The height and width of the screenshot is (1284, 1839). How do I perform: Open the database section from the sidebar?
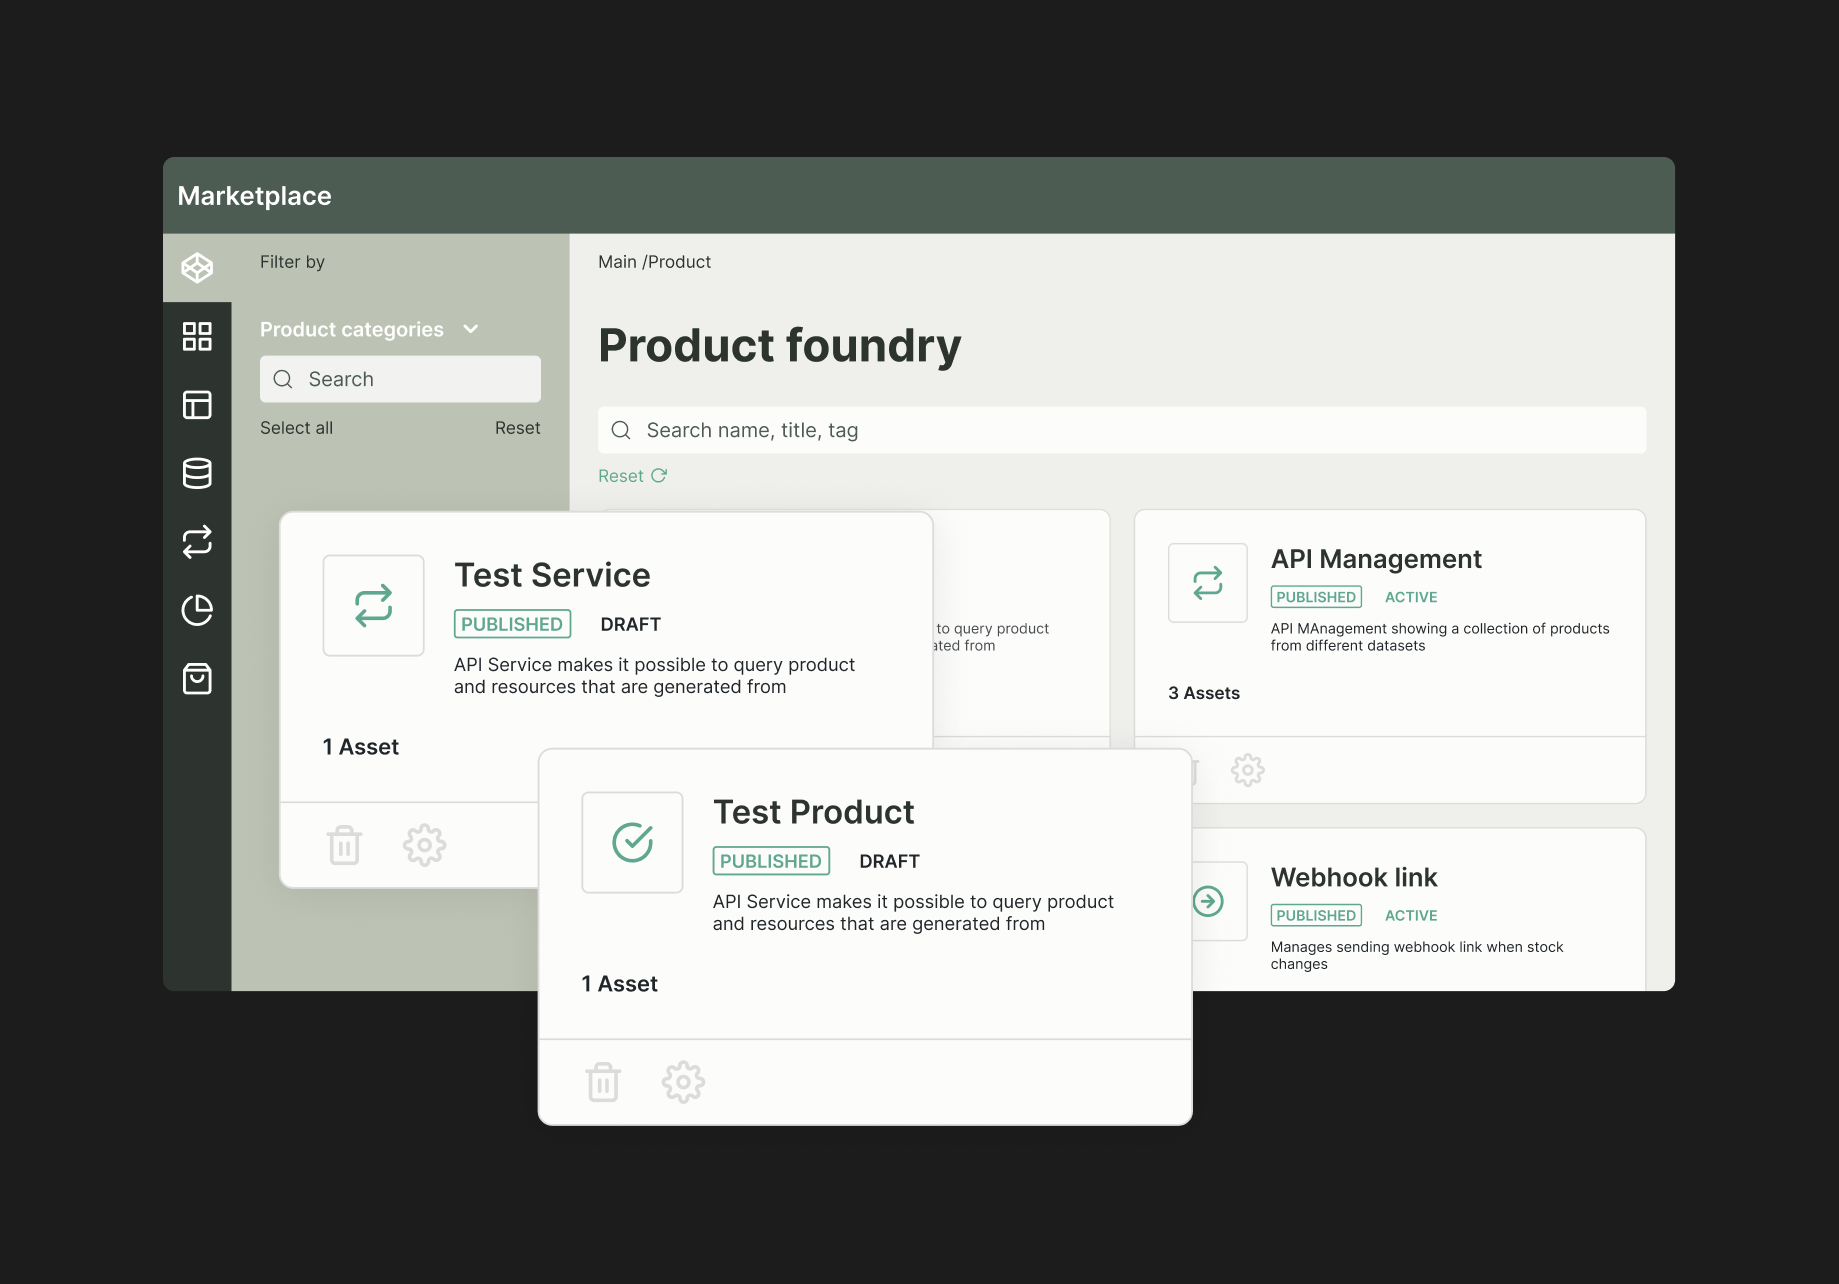point(197,473)
